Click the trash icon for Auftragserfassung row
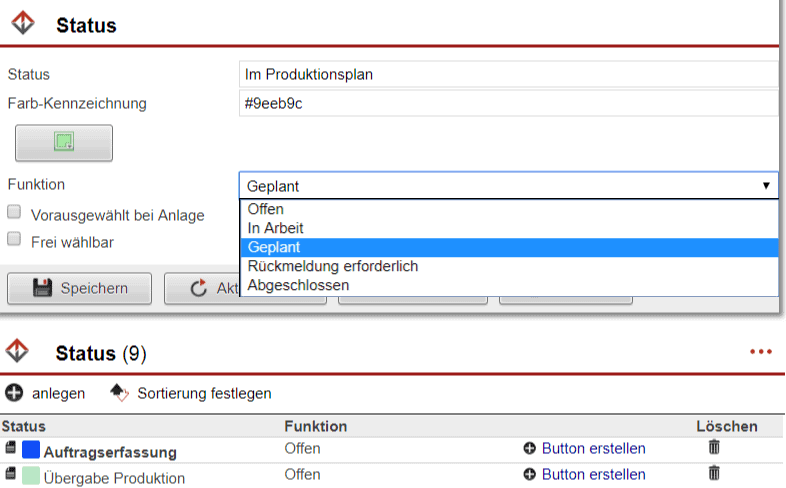786x488 pixels. (713, 448)
